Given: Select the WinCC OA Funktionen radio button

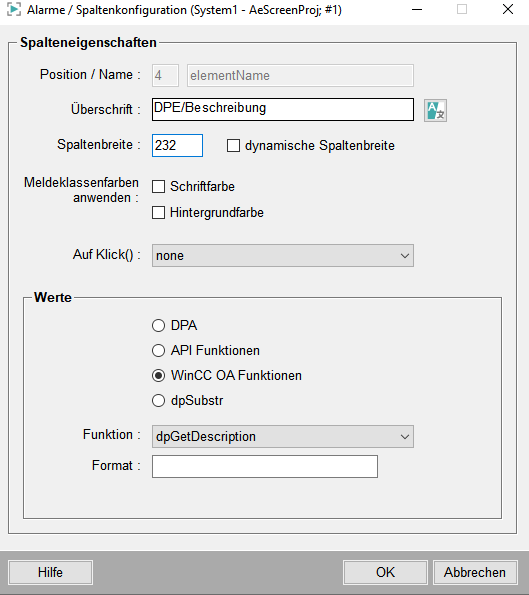Looking at the screenshot, I should 158,376.
